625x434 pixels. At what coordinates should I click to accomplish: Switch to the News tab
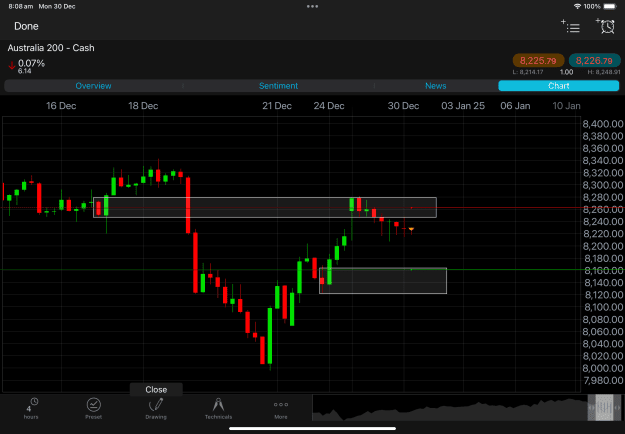[x=435, y=86]
